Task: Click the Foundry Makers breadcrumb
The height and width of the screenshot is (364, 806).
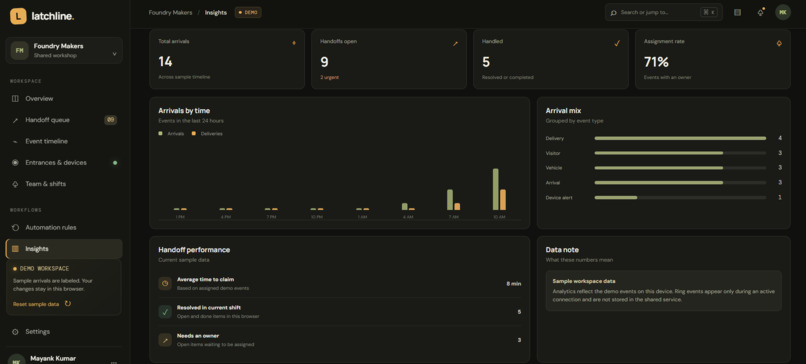Action: 170,12
